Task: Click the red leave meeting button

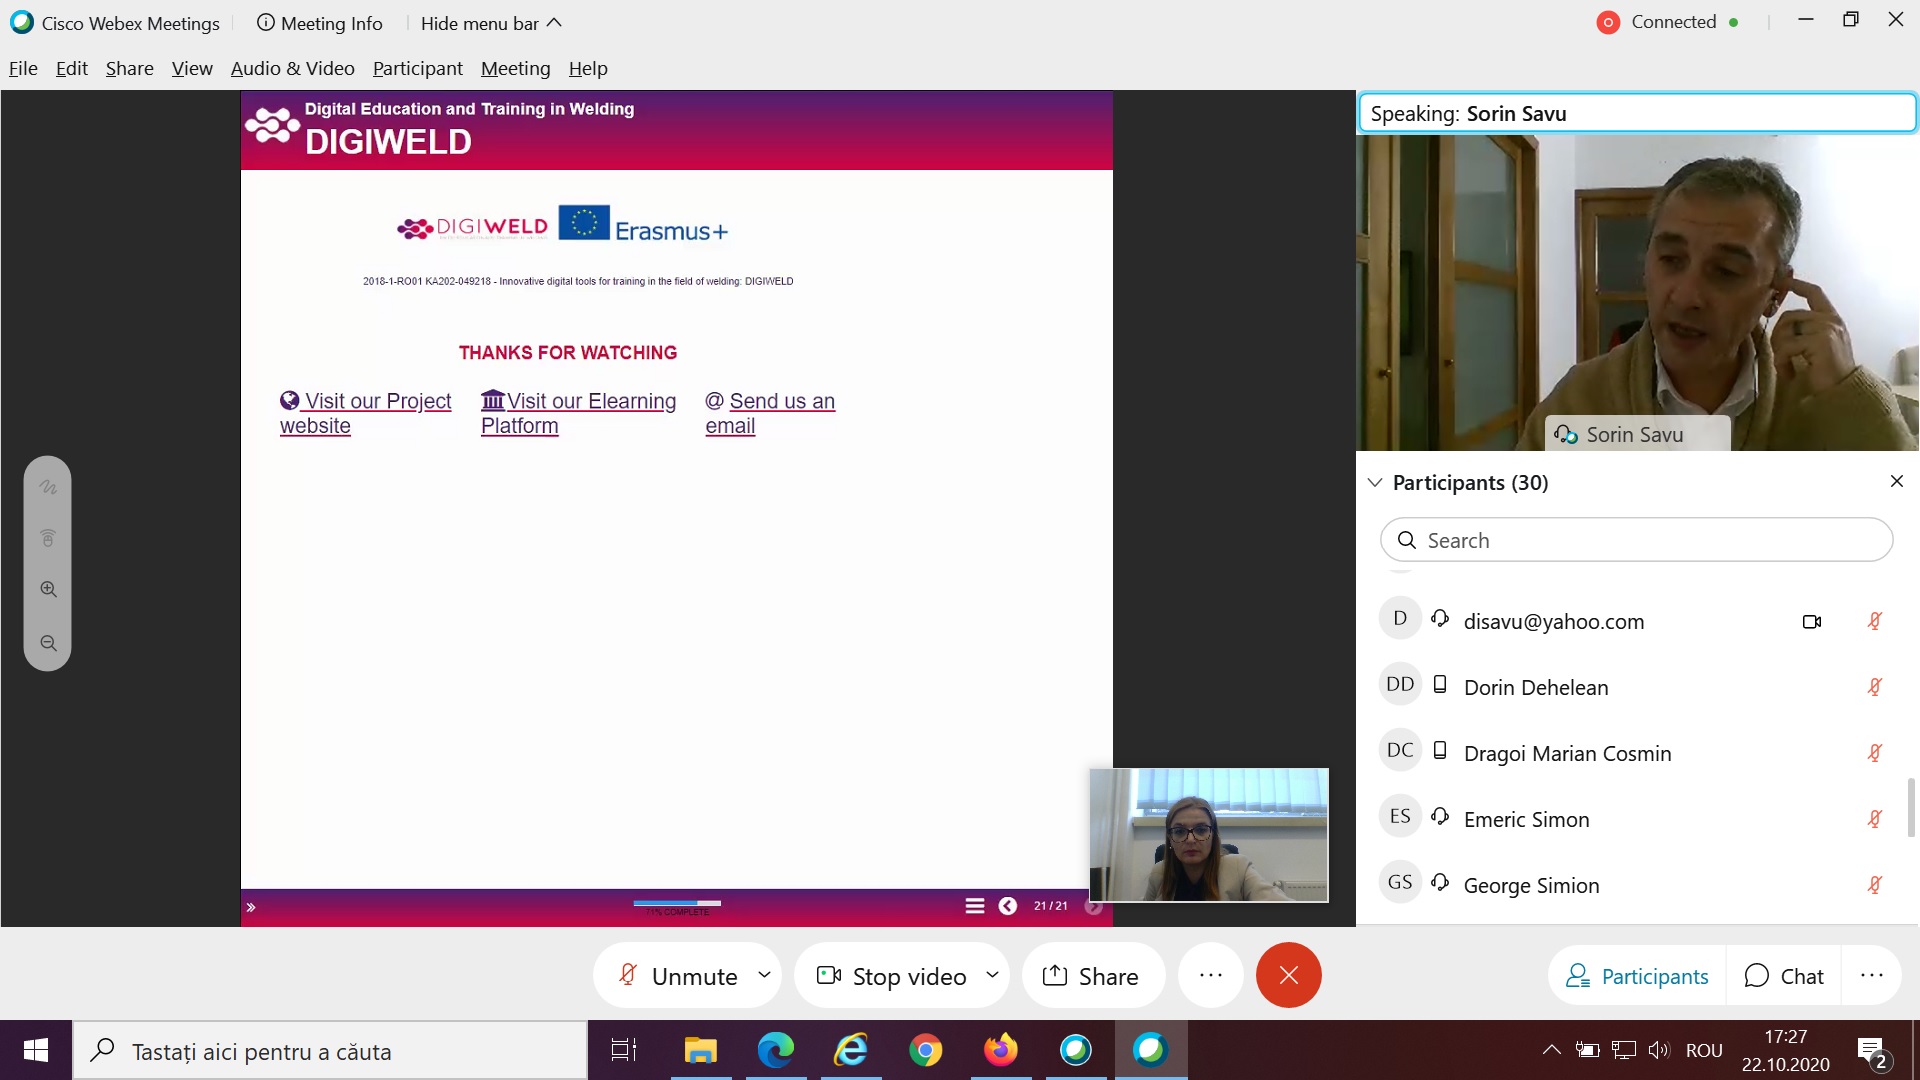Action: (x=1288, y=975)
